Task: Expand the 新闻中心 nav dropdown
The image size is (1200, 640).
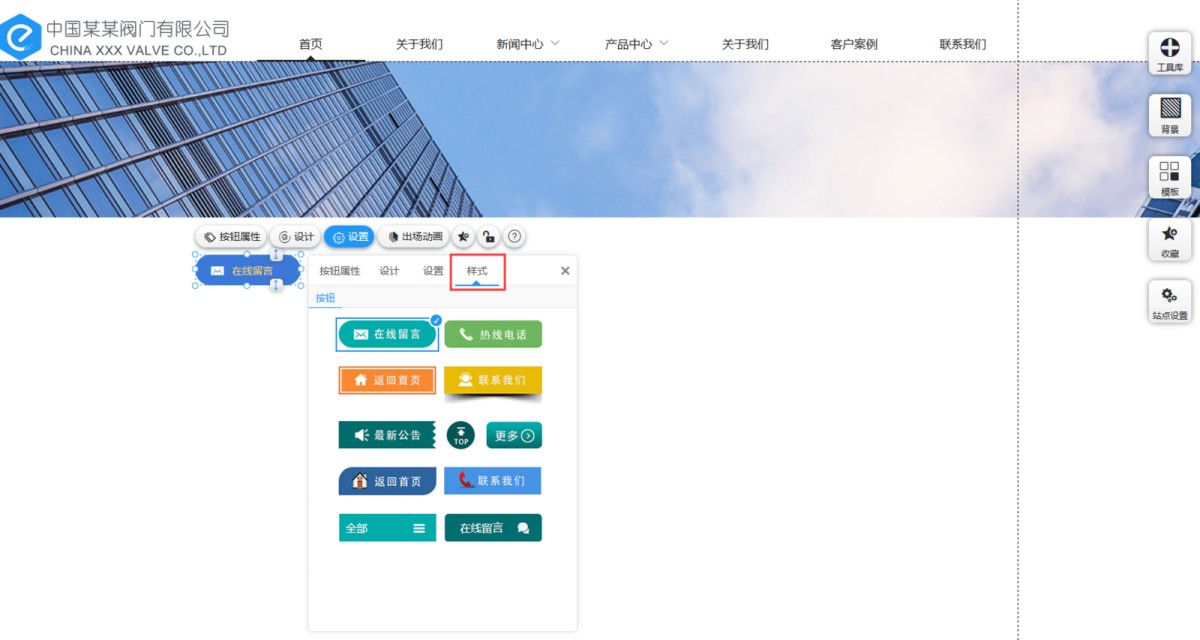Action: [528, 44]
